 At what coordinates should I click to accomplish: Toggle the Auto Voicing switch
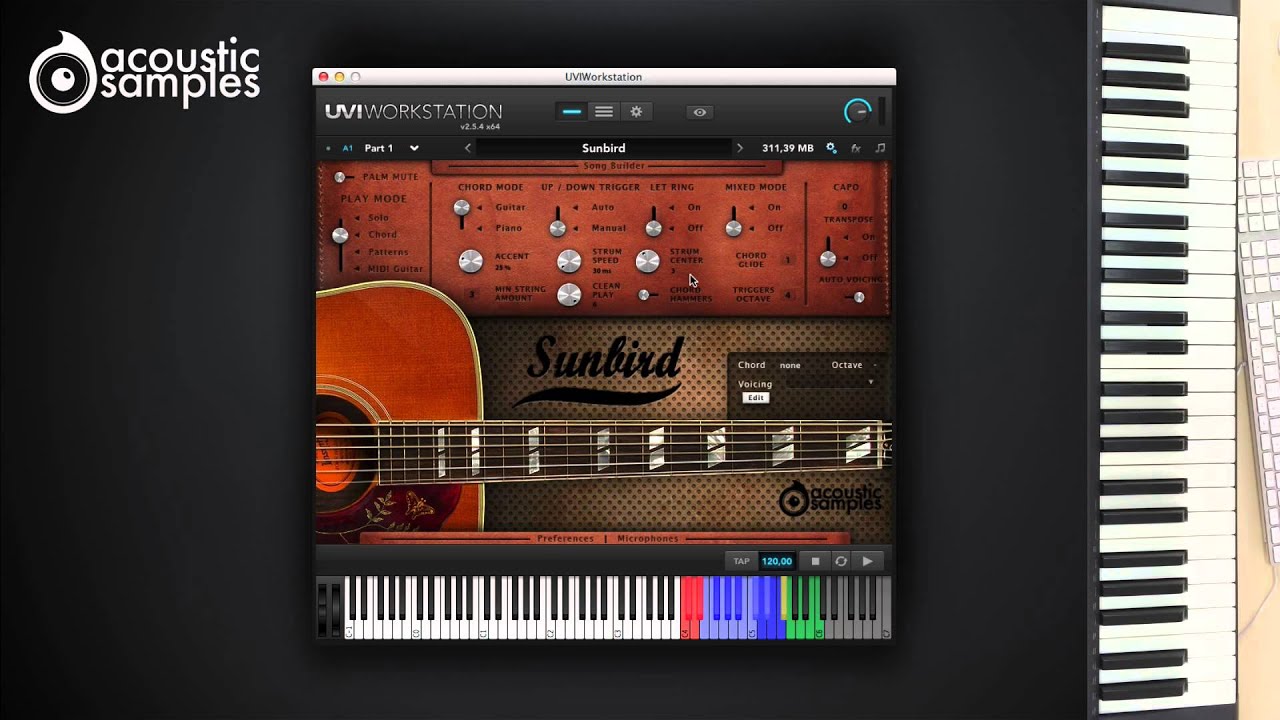point(856,297)
